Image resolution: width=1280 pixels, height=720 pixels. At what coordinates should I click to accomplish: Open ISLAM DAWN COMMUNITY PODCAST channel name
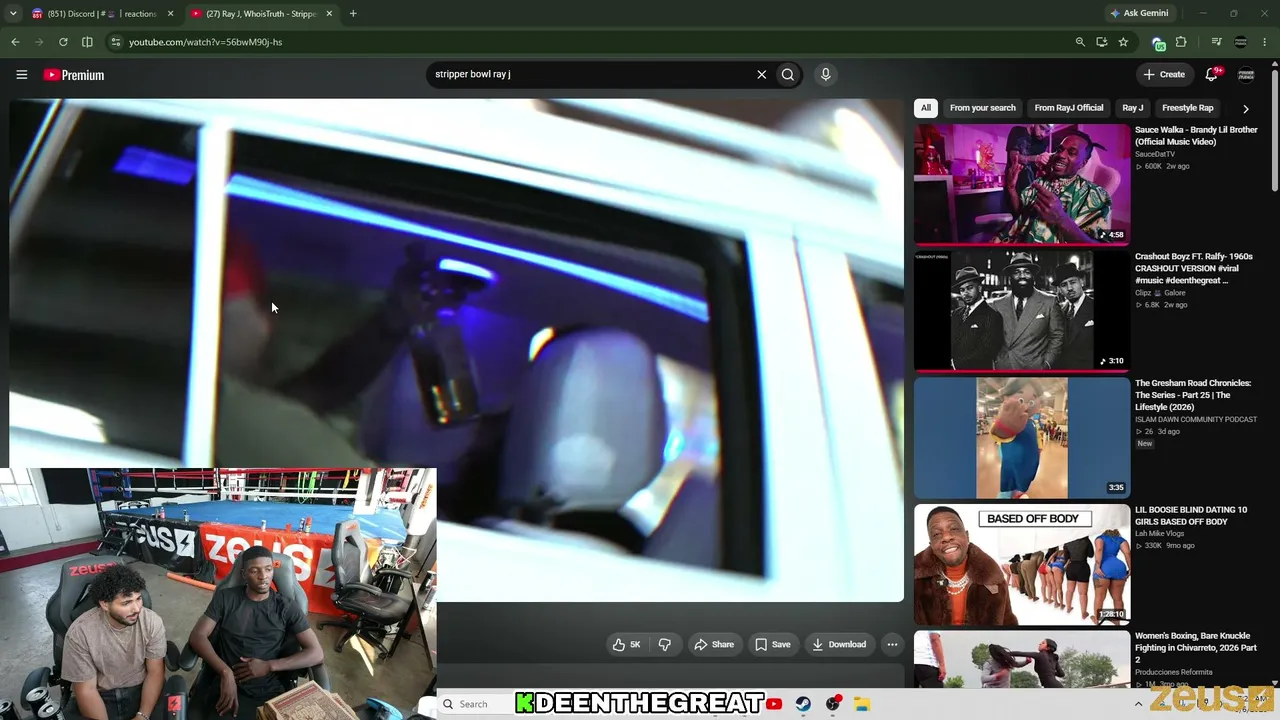click(1196, 420)
